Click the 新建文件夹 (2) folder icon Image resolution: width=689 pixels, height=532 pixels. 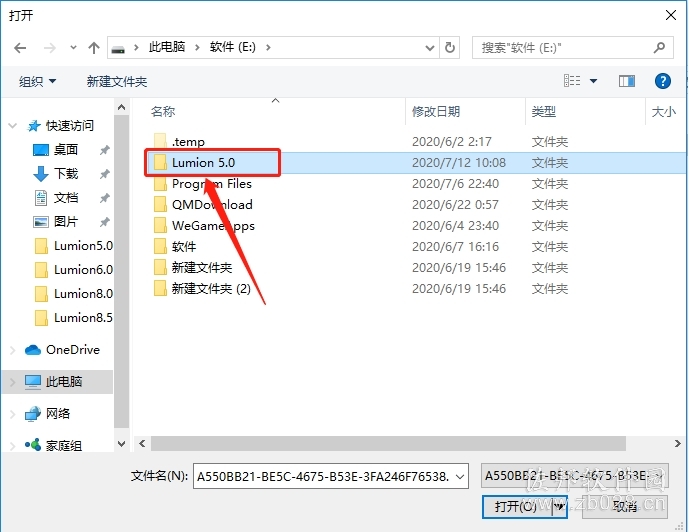pos(160,289)
